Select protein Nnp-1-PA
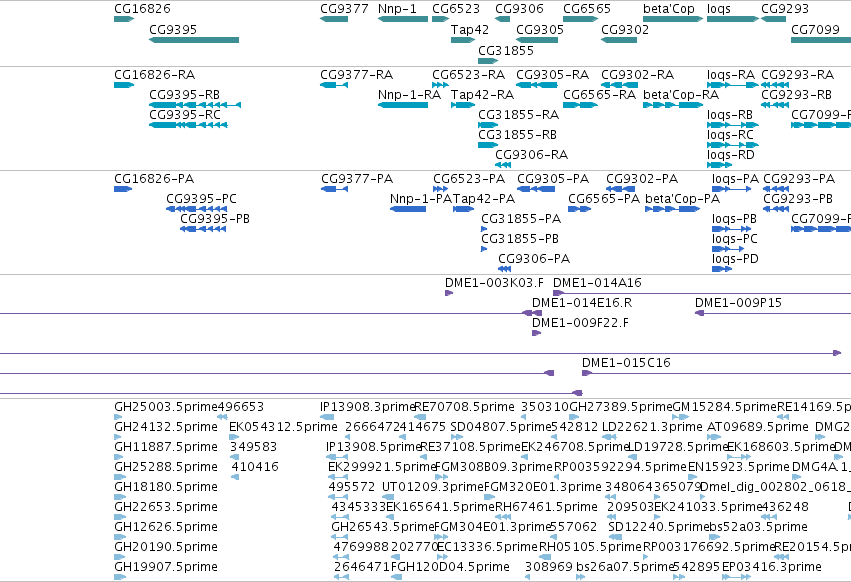 (x=421, y=199)
